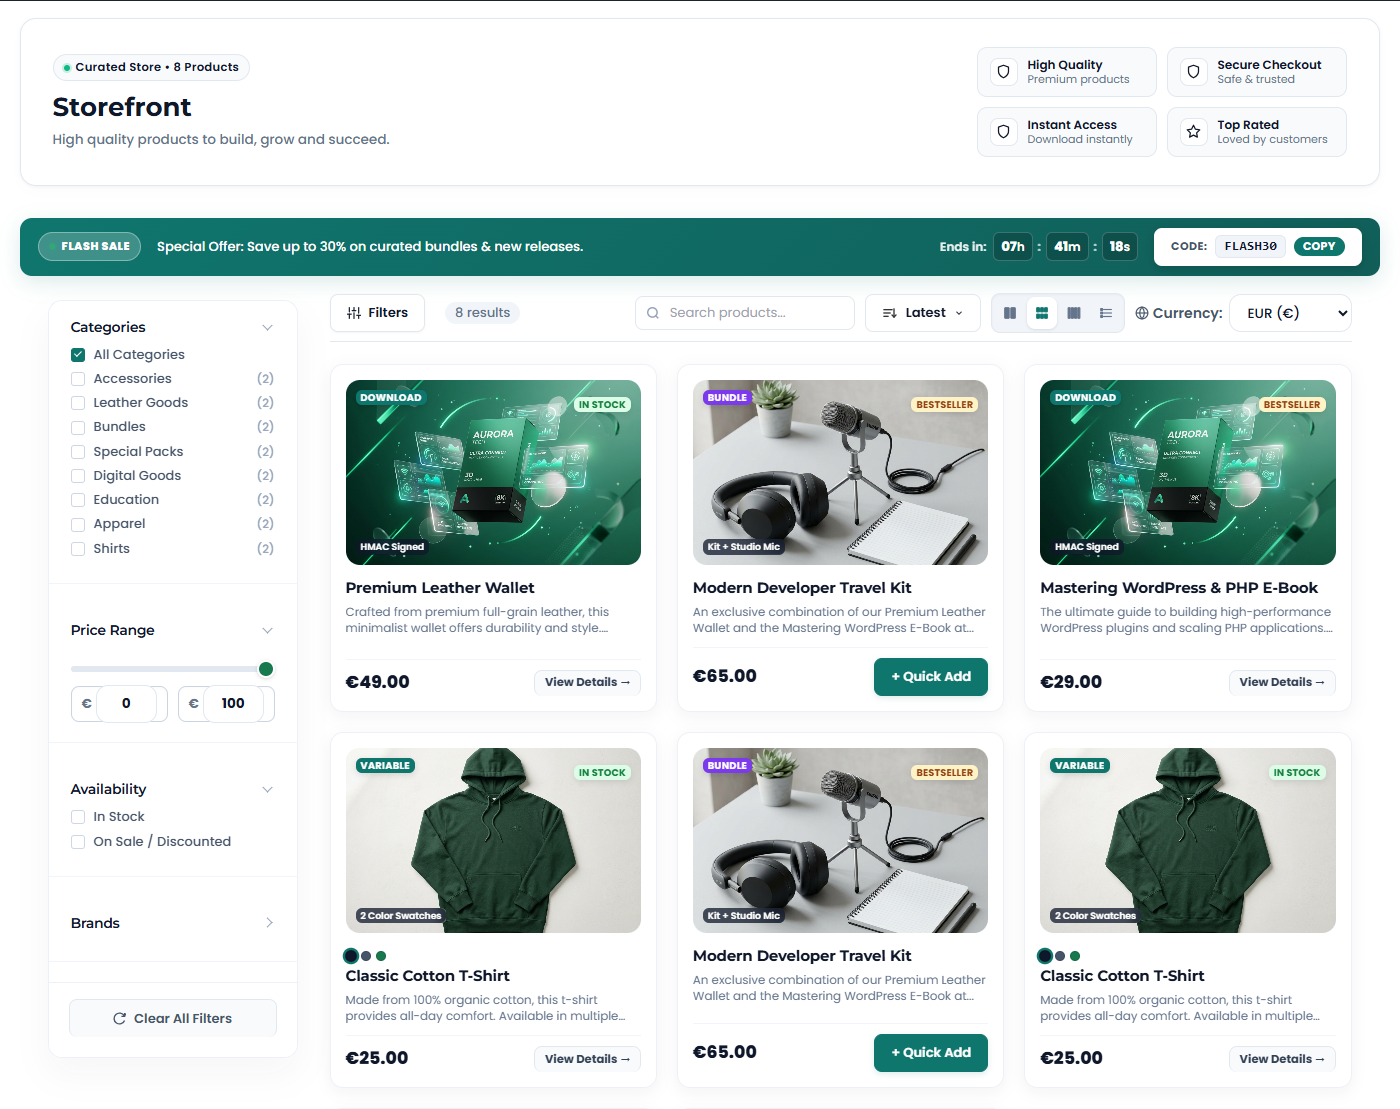Click the FLASH SALE badge in banner
Viewport: 1400px width, 1109px height.
click(90, 246)
